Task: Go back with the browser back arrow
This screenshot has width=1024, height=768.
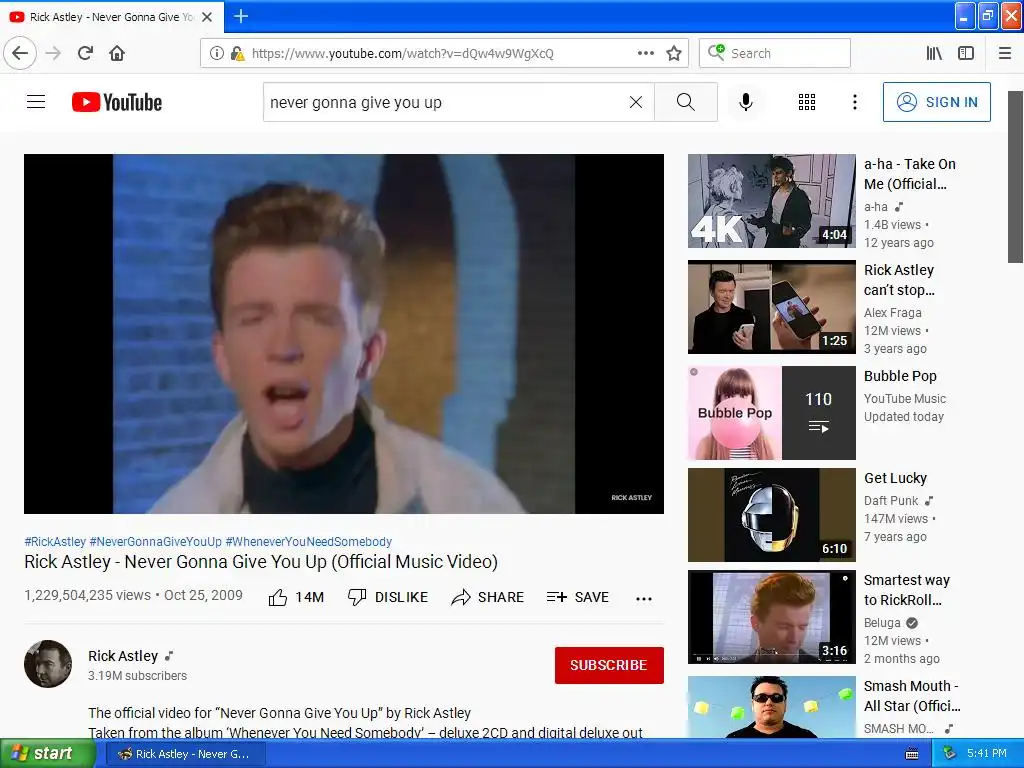Action: (x=20, y=53)
